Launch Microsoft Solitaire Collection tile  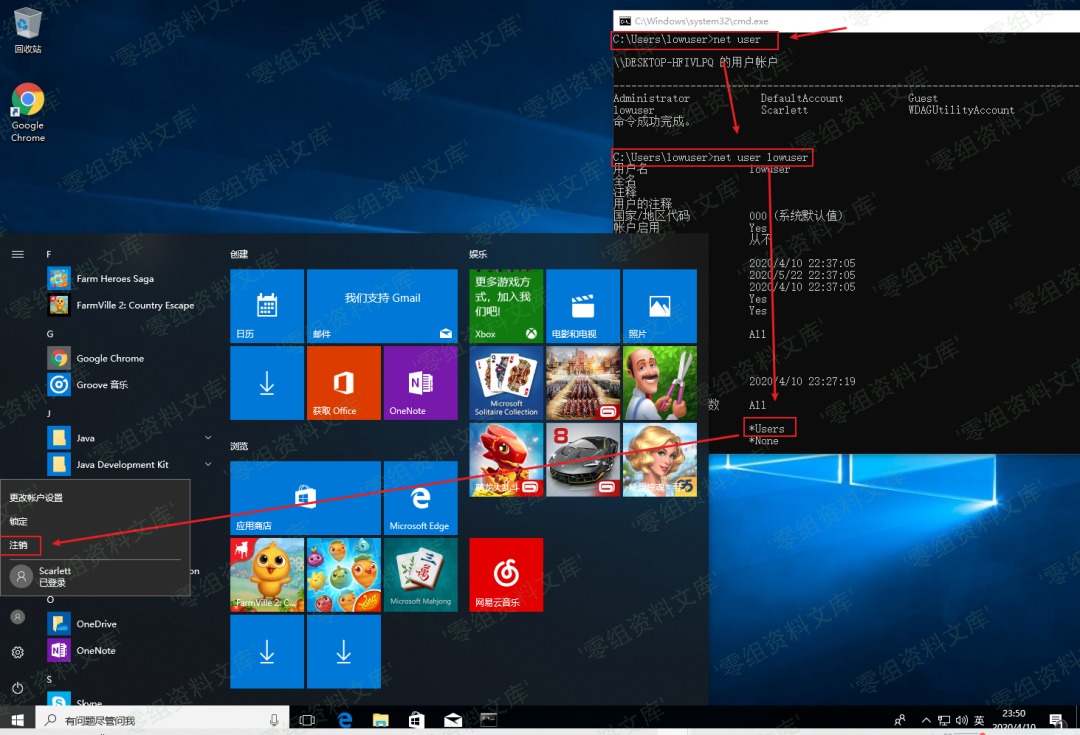click(x=506, y=382)
